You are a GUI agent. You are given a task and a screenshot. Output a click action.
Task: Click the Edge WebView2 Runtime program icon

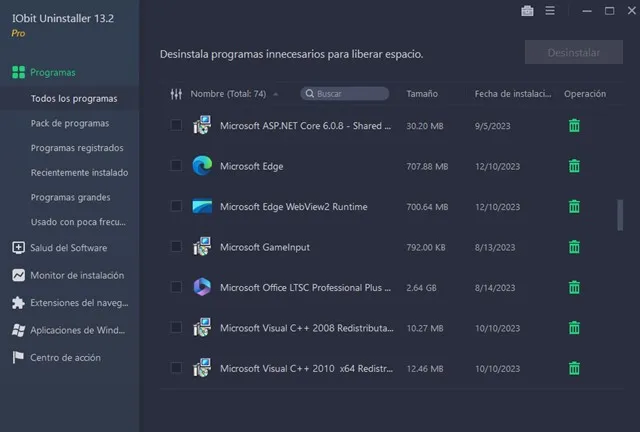pos(202,206)
